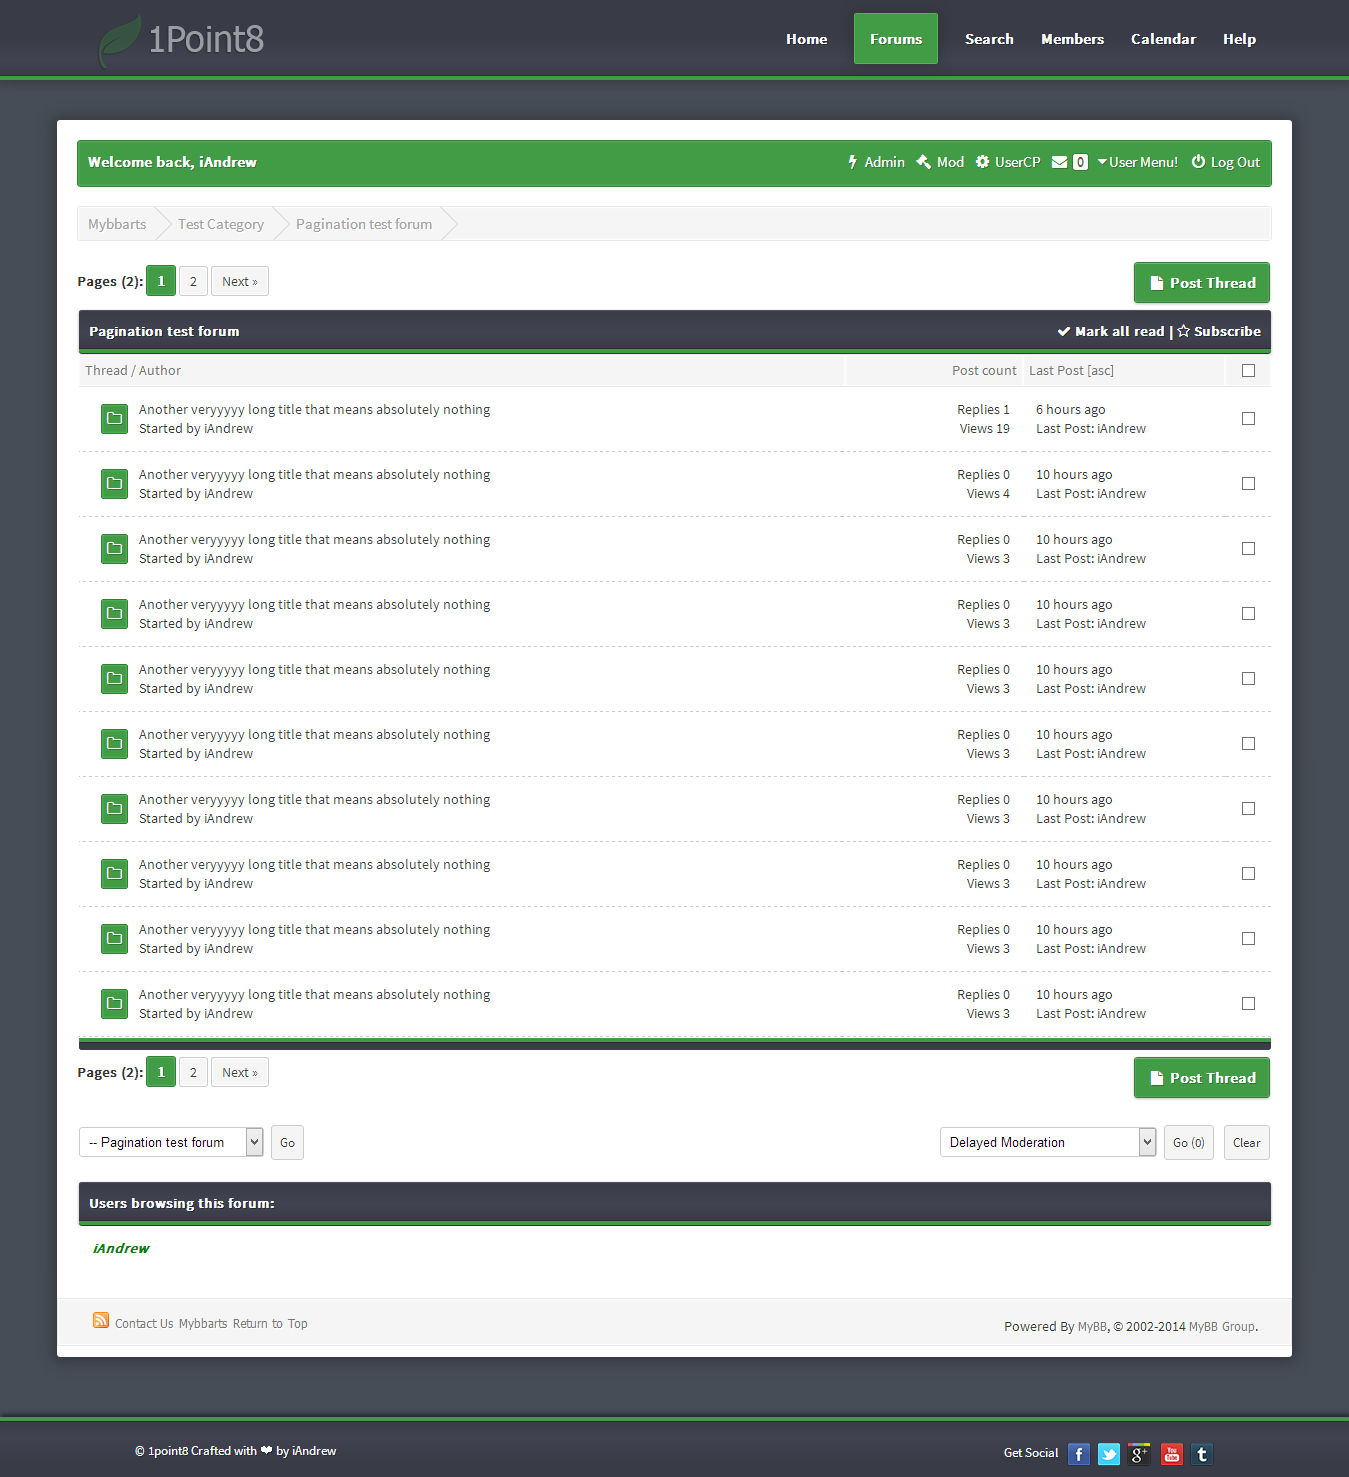Click the Go (0) moderation button

pyautogui.click(x=1188, y=1142)
